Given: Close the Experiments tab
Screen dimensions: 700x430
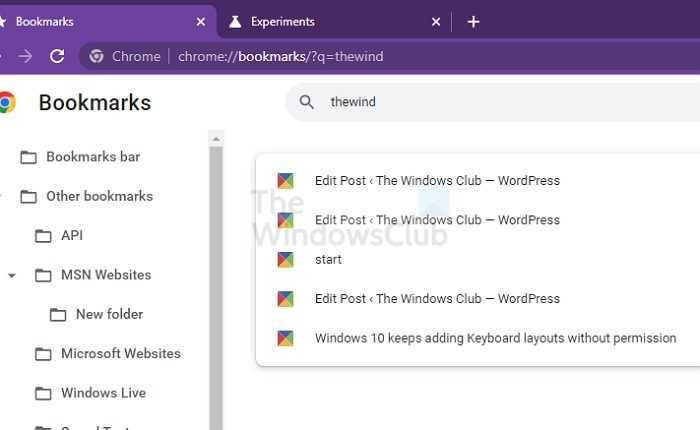Looking at the screenshot, I should point(436,21).
